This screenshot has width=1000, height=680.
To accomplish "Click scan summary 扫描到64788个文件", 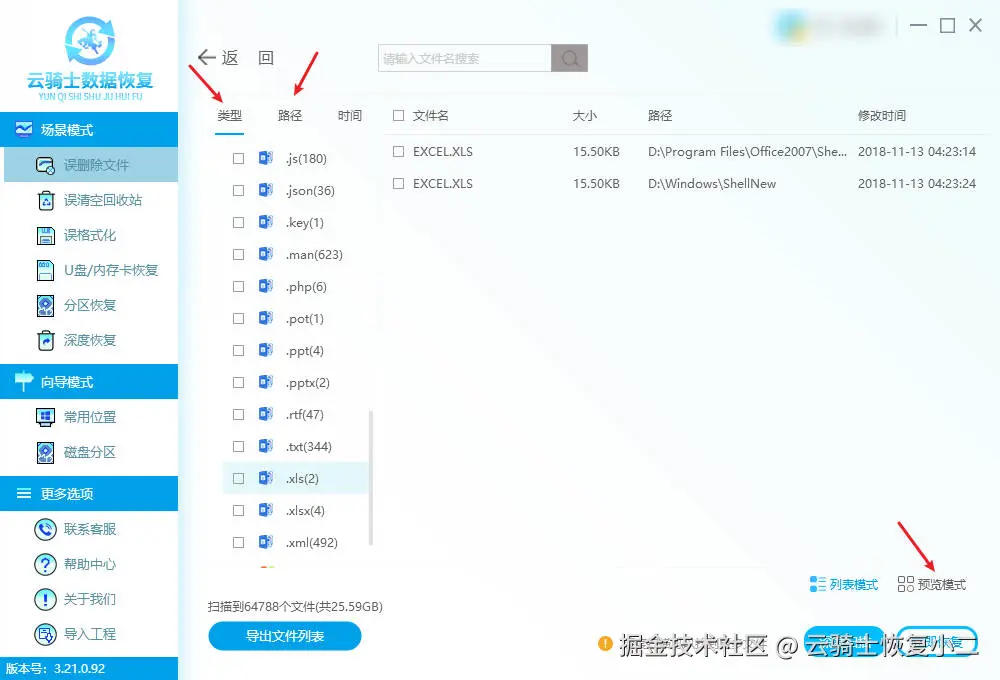I will 295,607.
